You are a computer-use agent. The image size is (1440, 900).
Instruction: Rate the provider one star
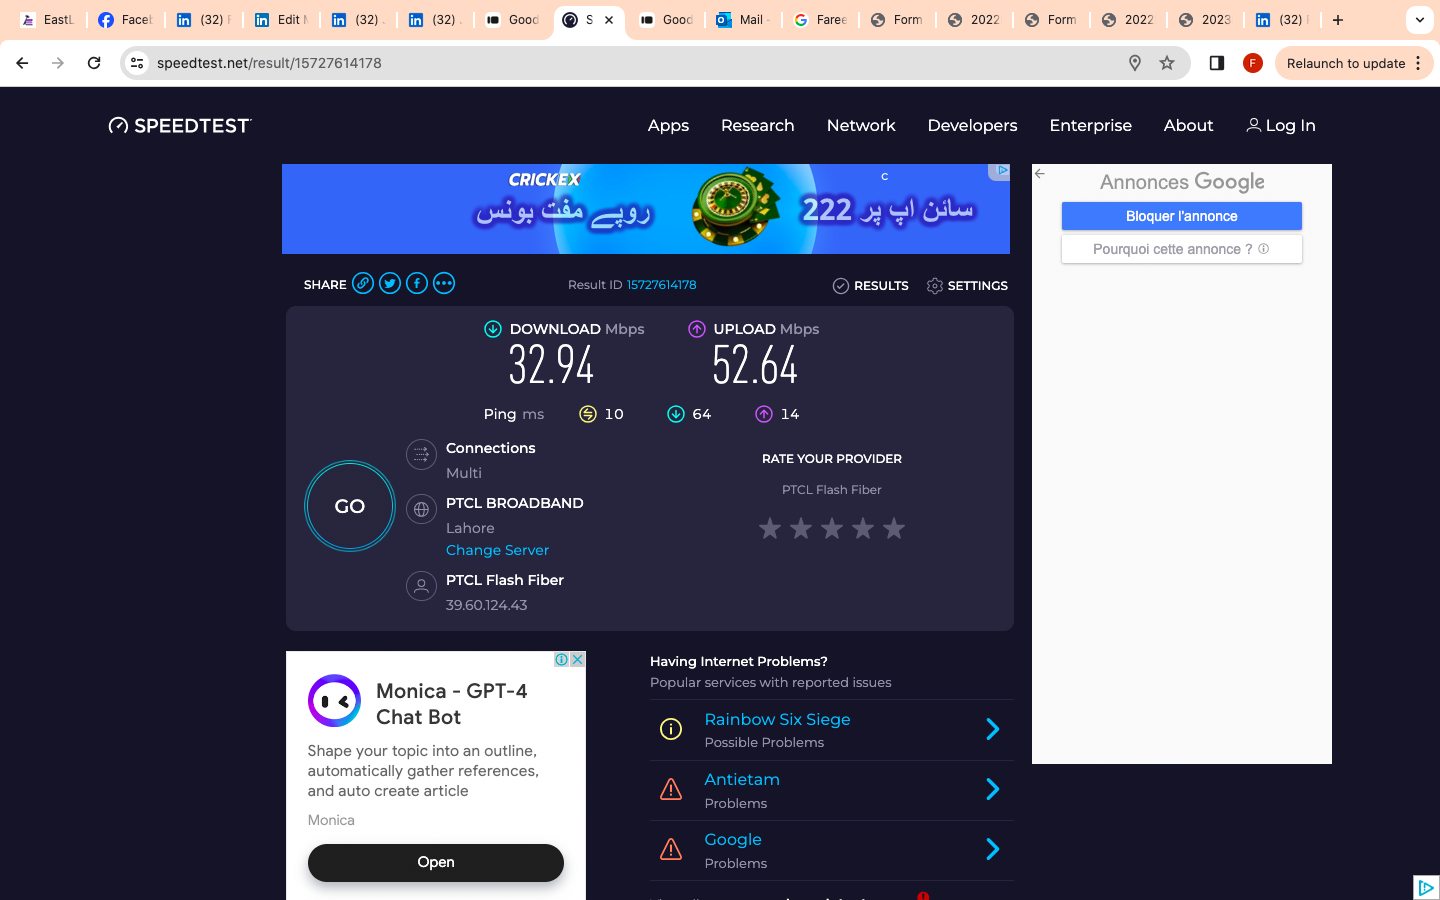pyautogui.click(x=770, y=528)
